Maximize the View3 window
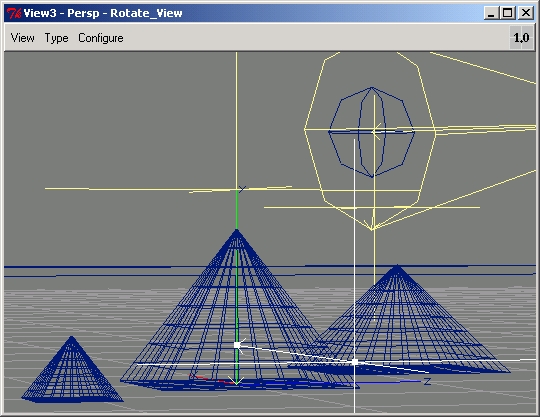This screenshot has width=540, height=417. (508, 13)
